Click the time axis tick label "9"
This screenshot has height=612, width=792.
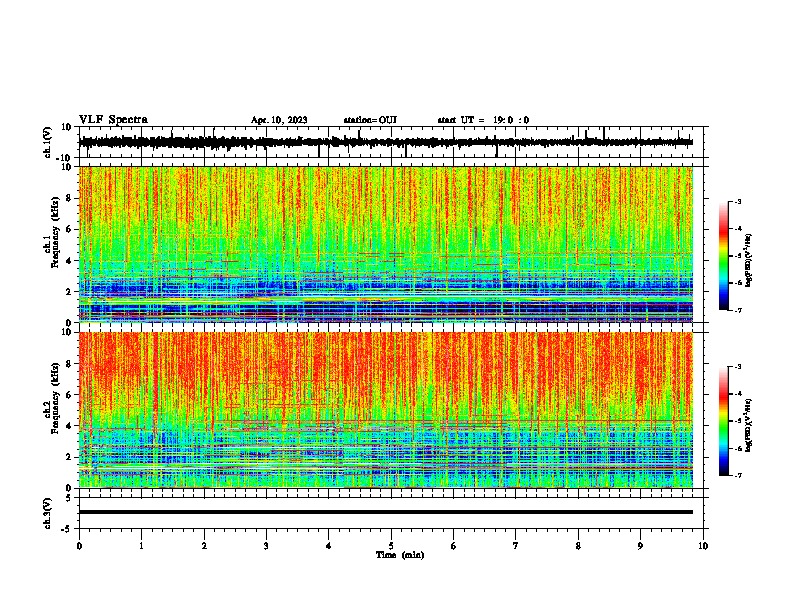(x=640, y=546)
